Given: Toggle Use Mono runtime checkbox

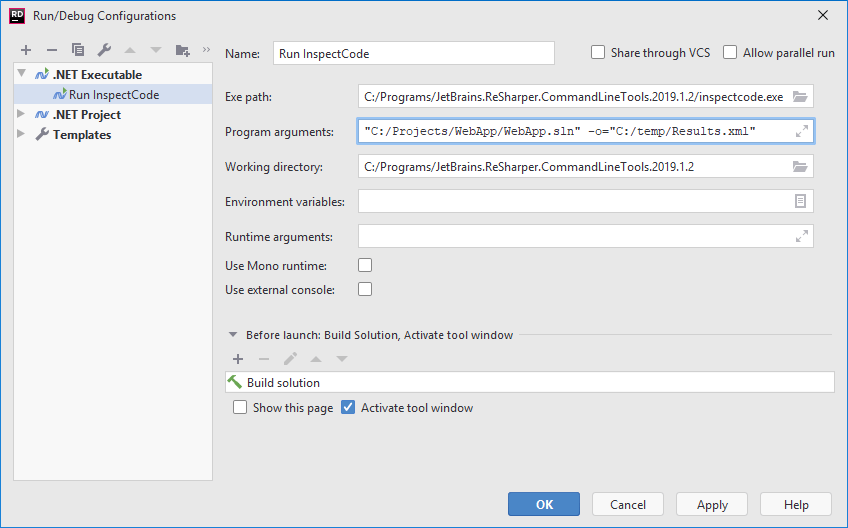Looking at the screenshot, I should [x=365, y=265].
